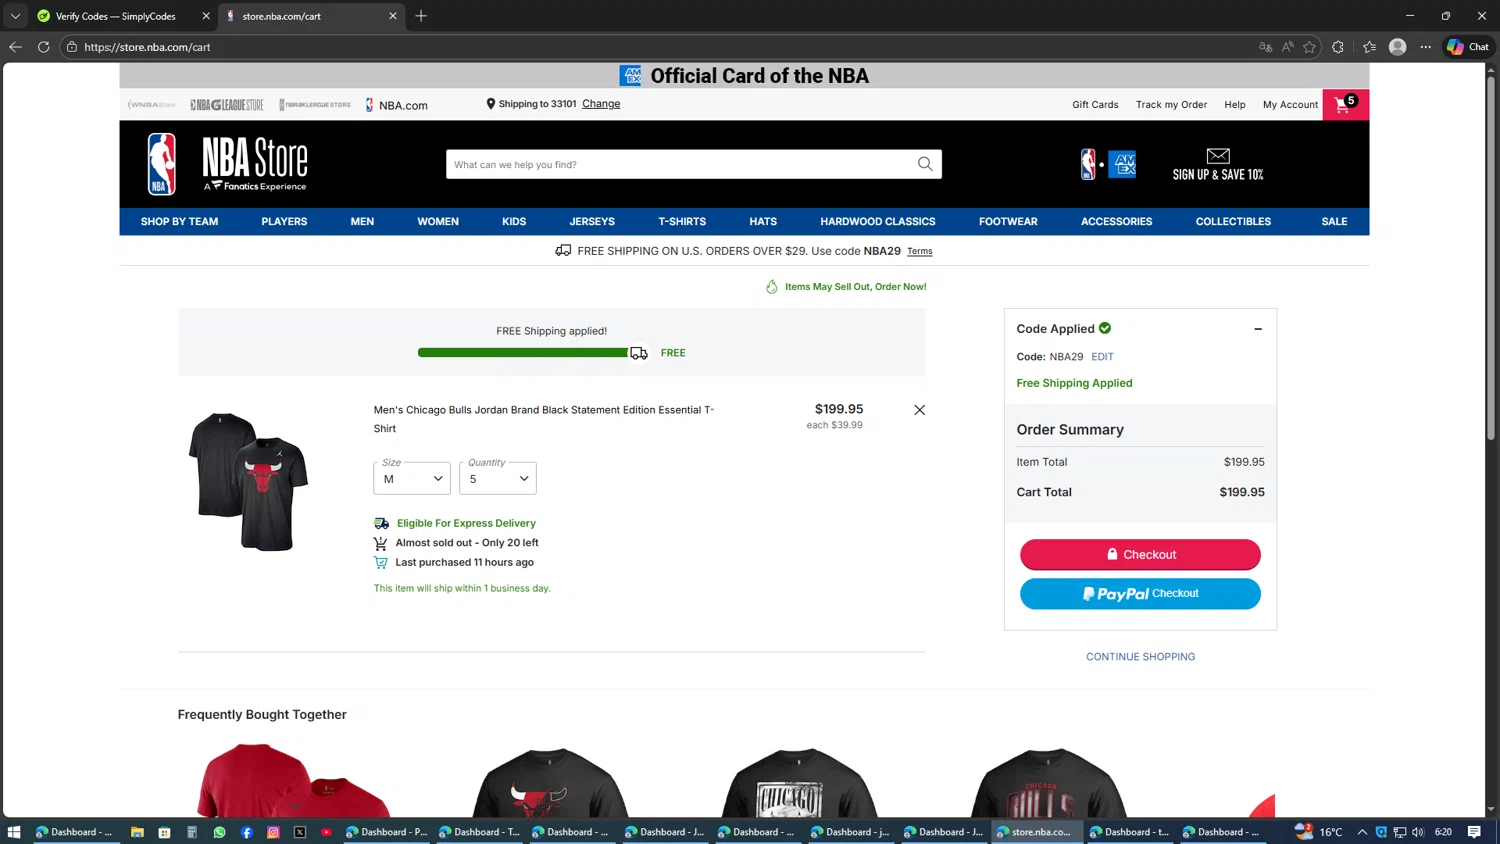Click the address bar URL
Screen dimensions: 1500x844
tap(147, 47)
